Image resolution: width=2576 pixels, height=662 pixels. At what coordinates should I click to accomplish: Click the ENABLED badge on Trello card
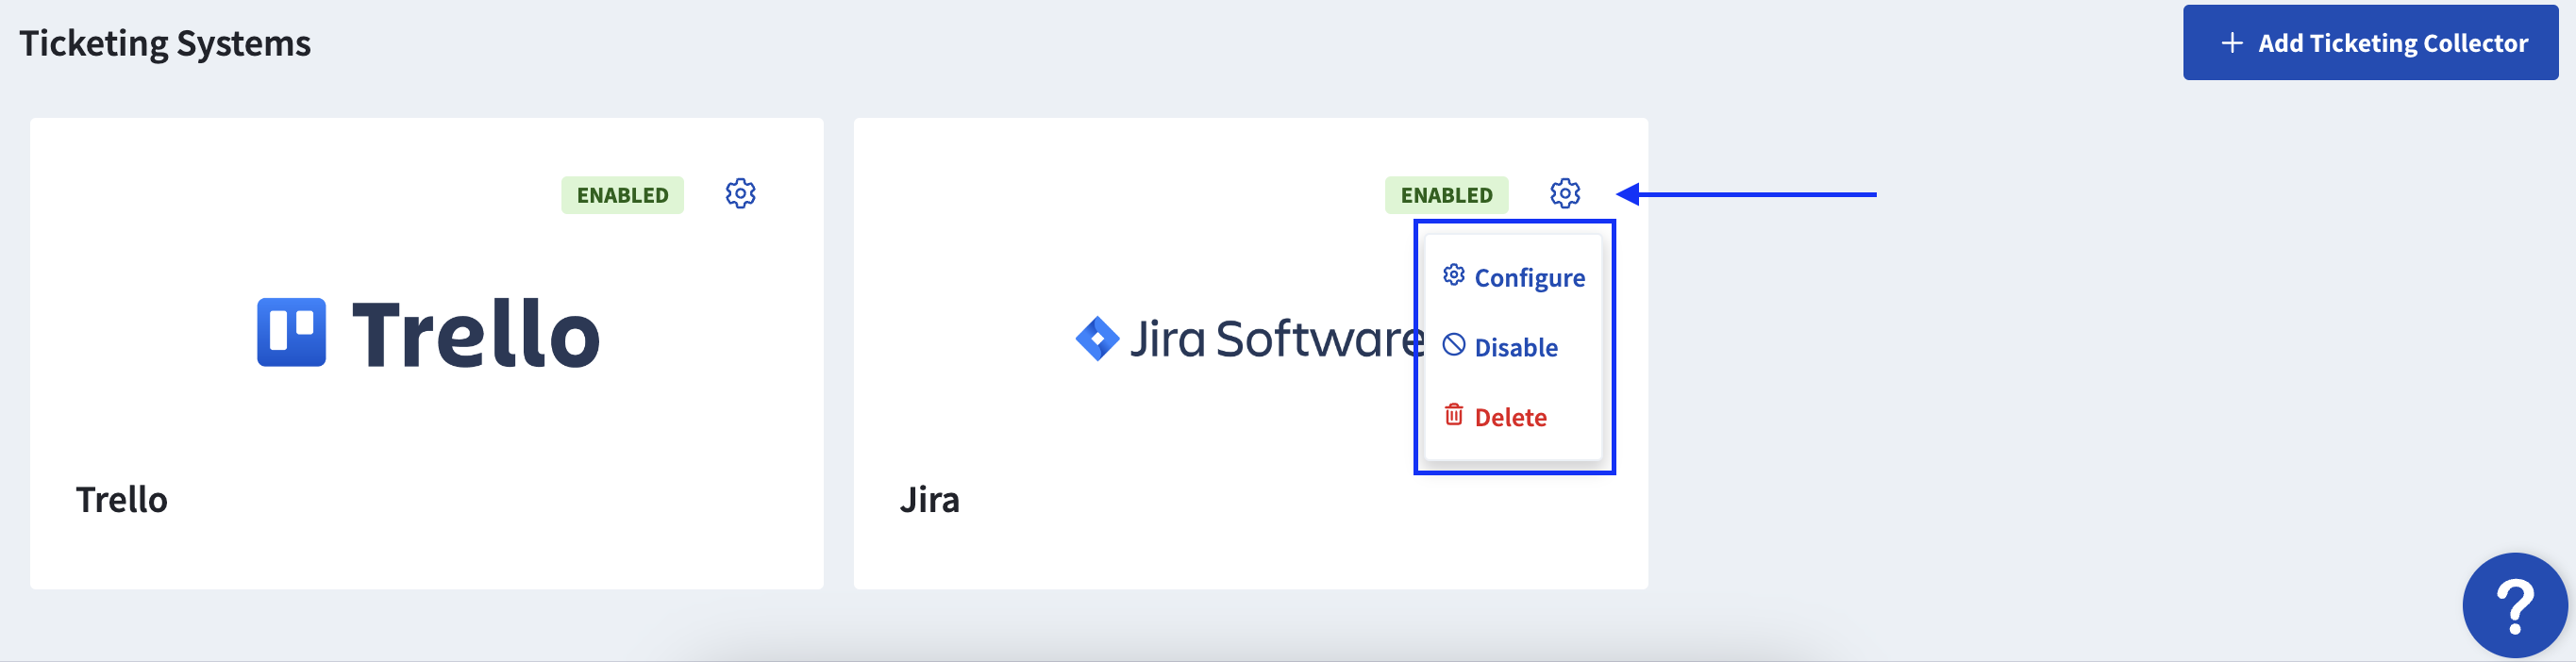622,195
